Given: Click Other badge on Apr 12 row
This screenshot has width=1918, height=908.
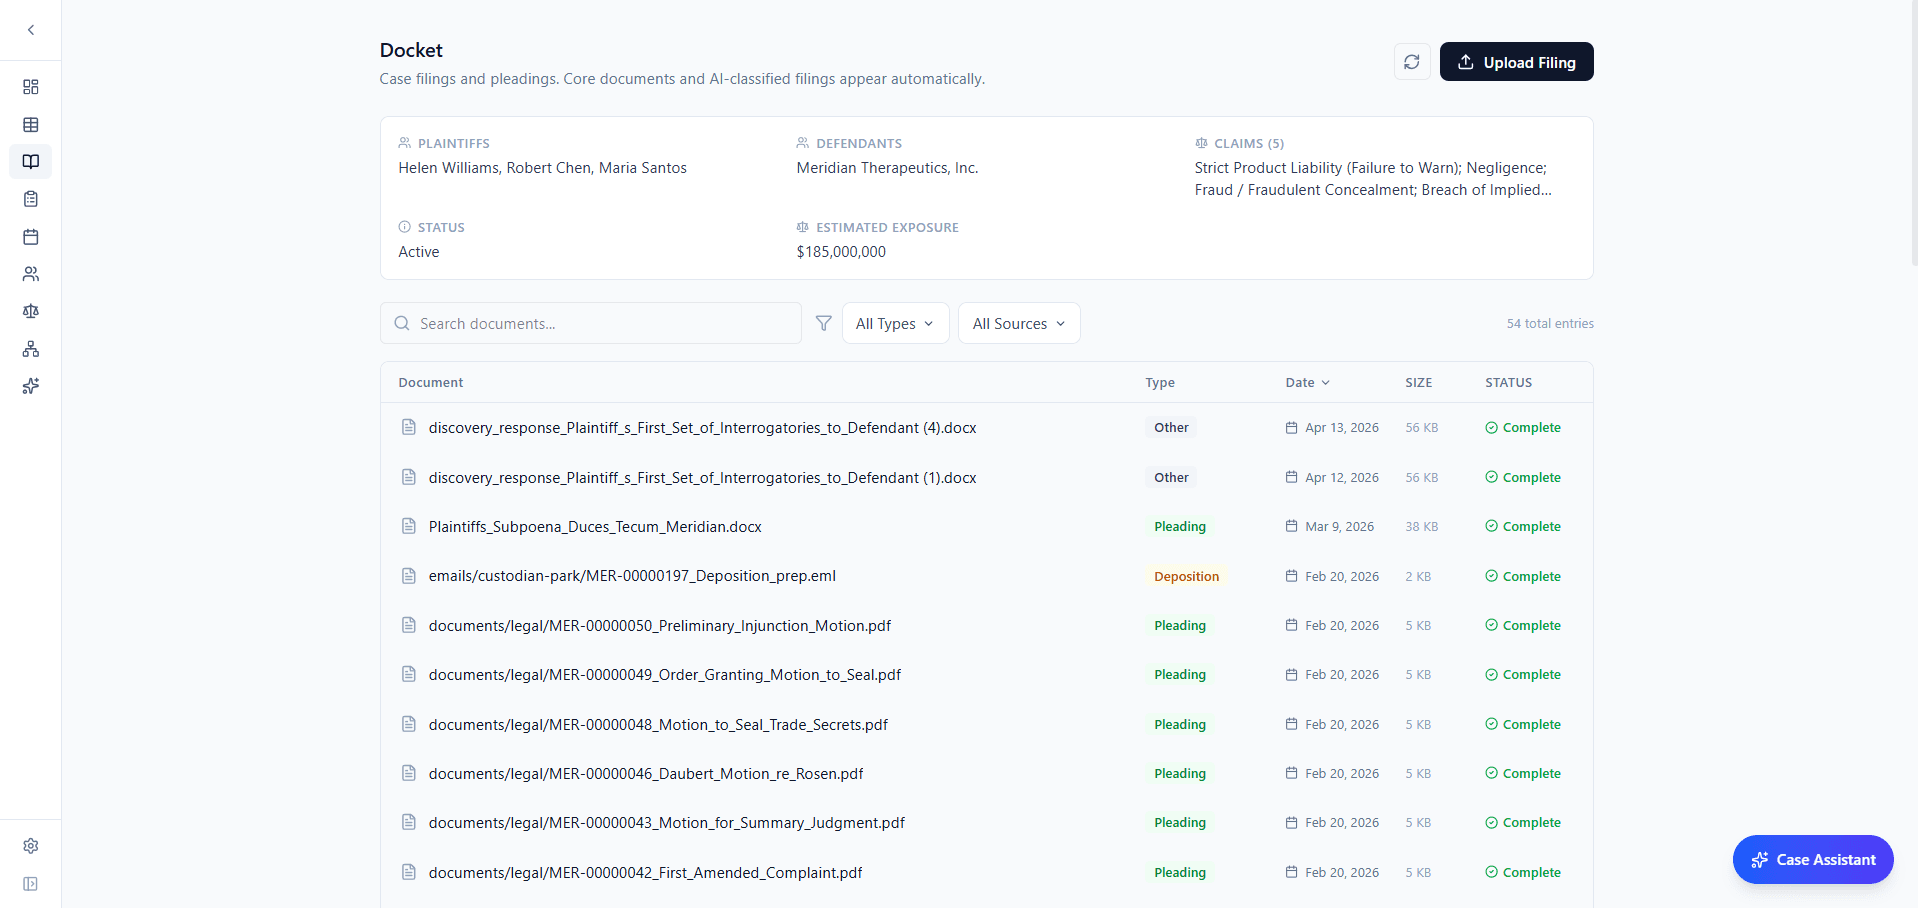Looking at the screenshot, I should click(1171, 478).
